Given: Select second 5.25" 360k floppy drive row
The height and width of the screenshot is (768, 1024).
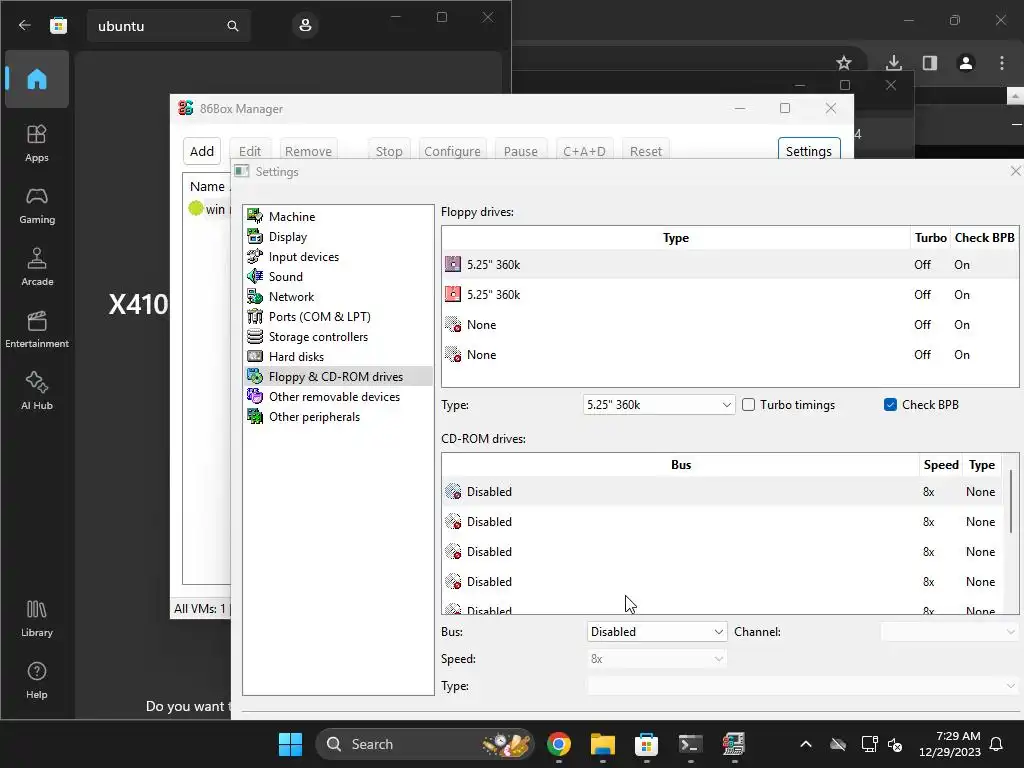Looking at the screenshot, I should 729,295.
